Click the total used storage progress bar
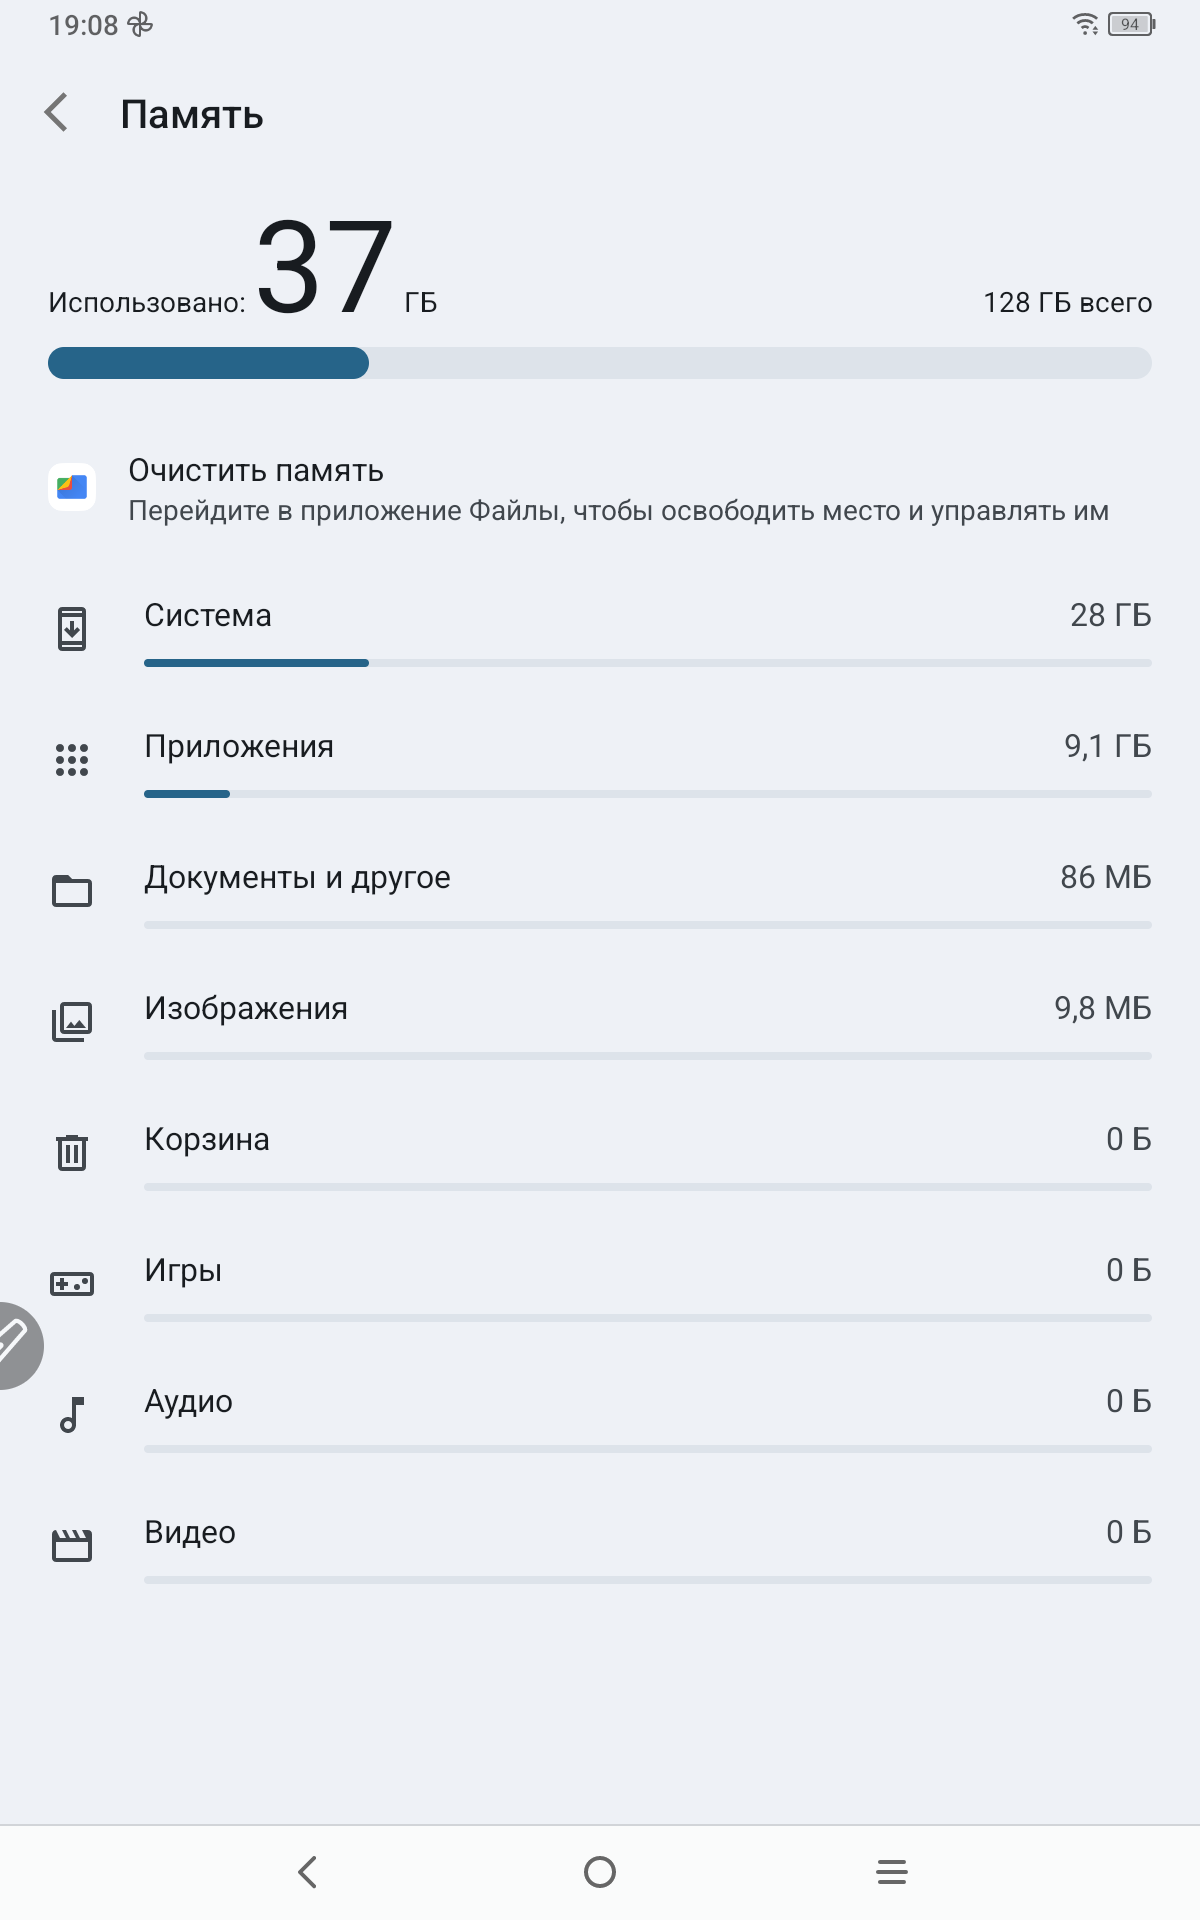Viewport: 1200px width, 1920px height. pyautogui.click(x=600, y=363)
